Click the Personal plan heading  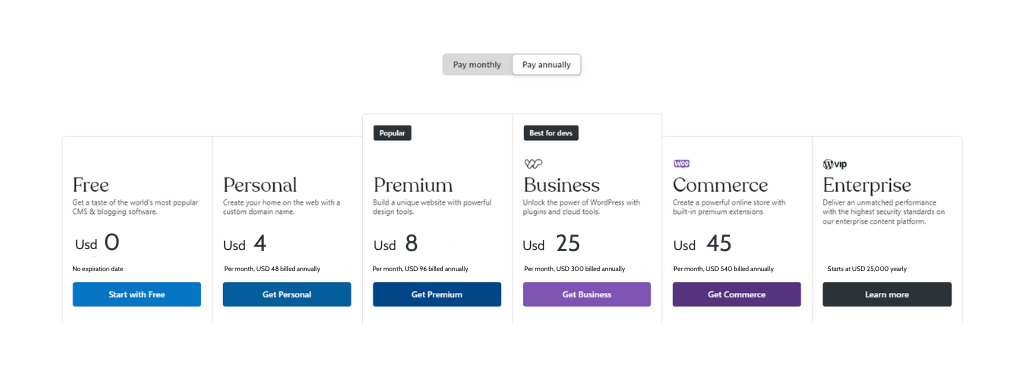click(x=260, y=185)
